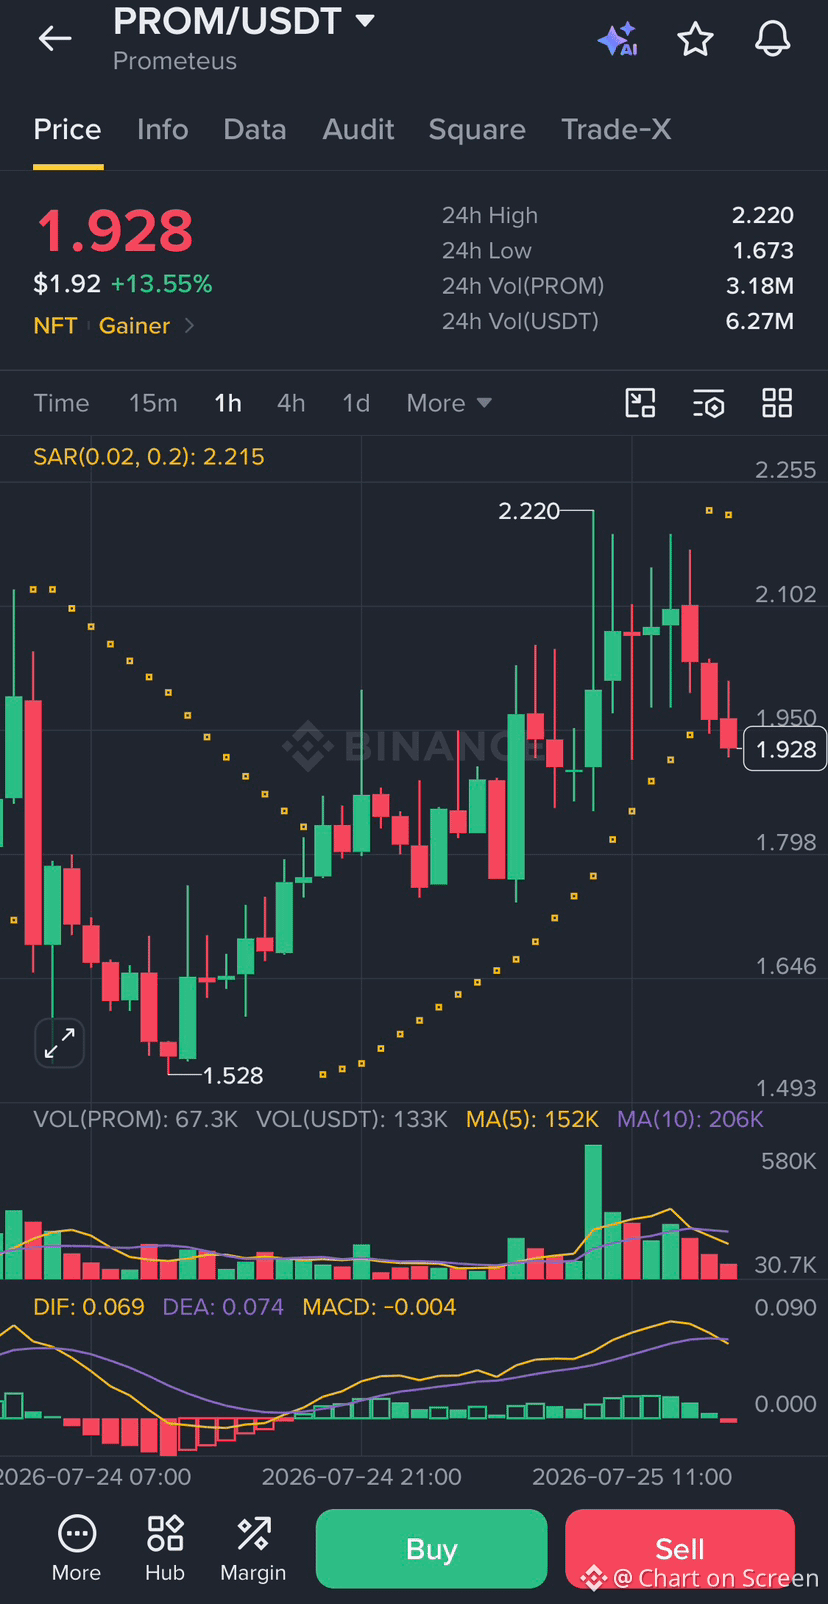
Task: Select the 1h chart interval
Action: pos(228,403)
